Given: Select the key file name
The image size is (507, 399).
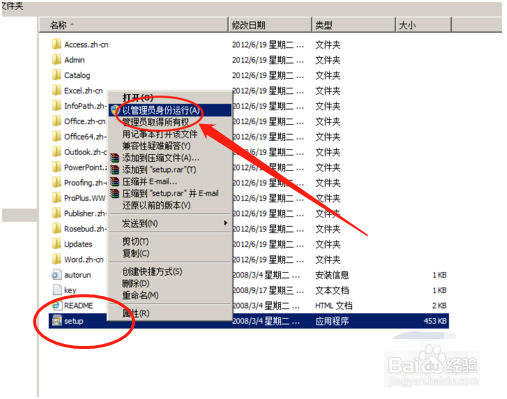Looking at the screenshot, I should 70,290.
